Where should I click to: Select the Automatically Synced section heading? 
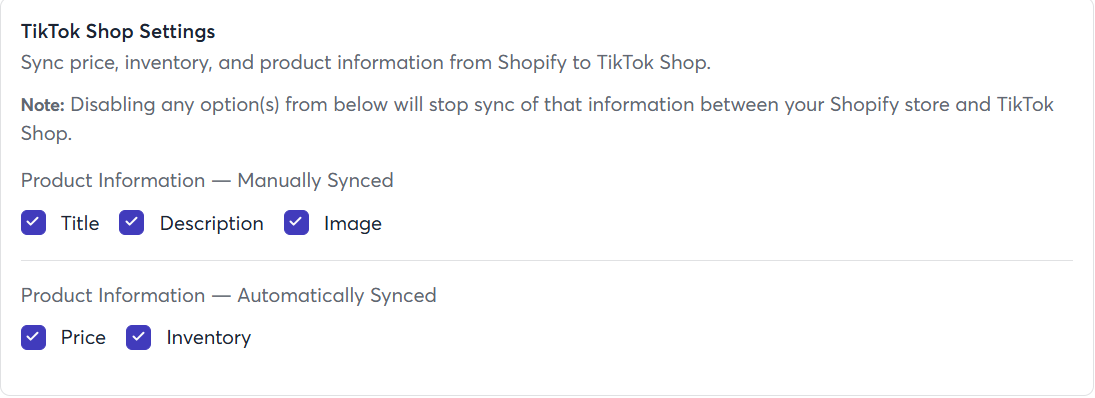[228, 295]
